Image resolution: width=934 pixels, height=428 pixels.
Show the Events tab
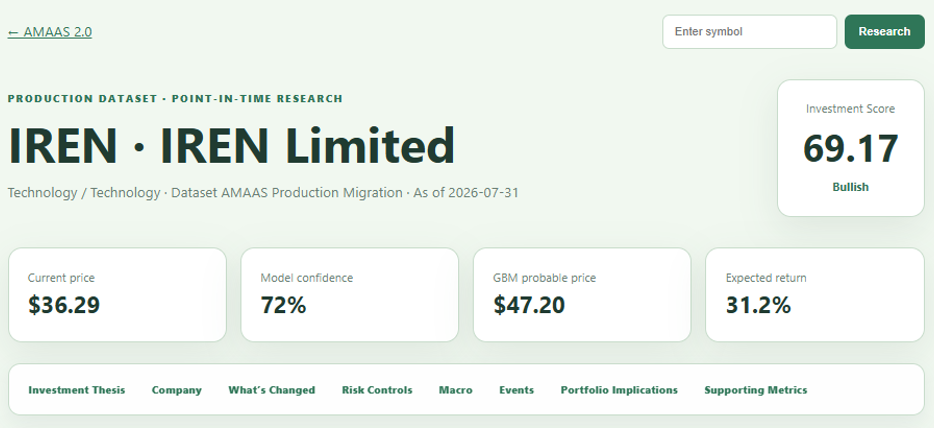pyautogui.click(x=516, y=390)
